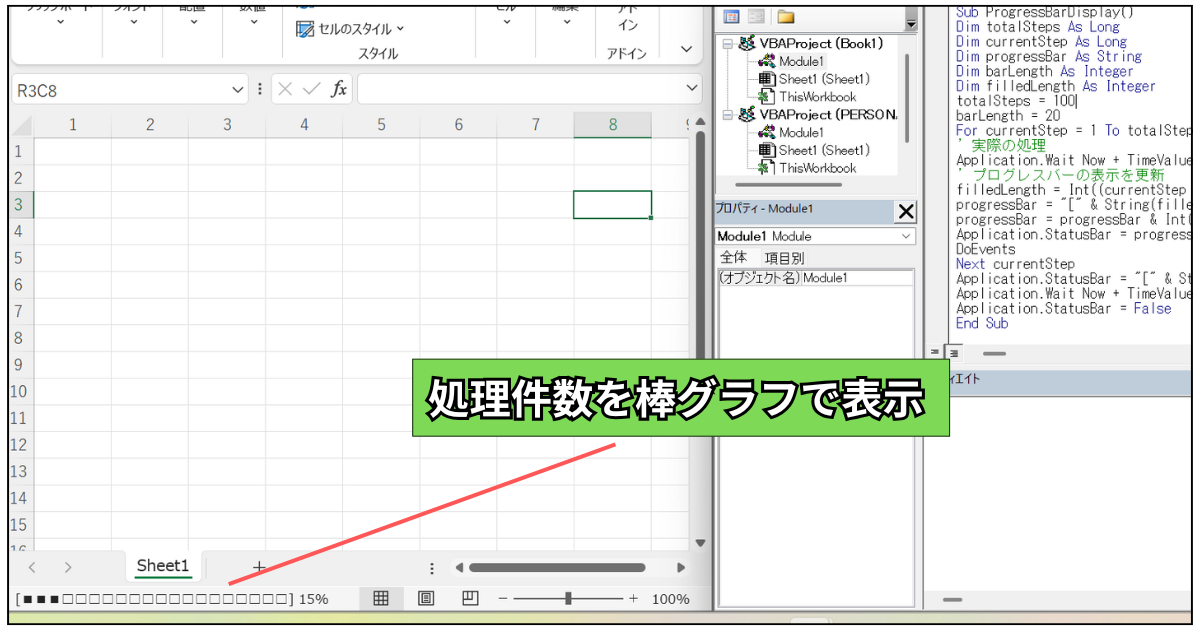Screen dimensions: 1200x630
Task: Select column header 1
Action: (72, 125)
